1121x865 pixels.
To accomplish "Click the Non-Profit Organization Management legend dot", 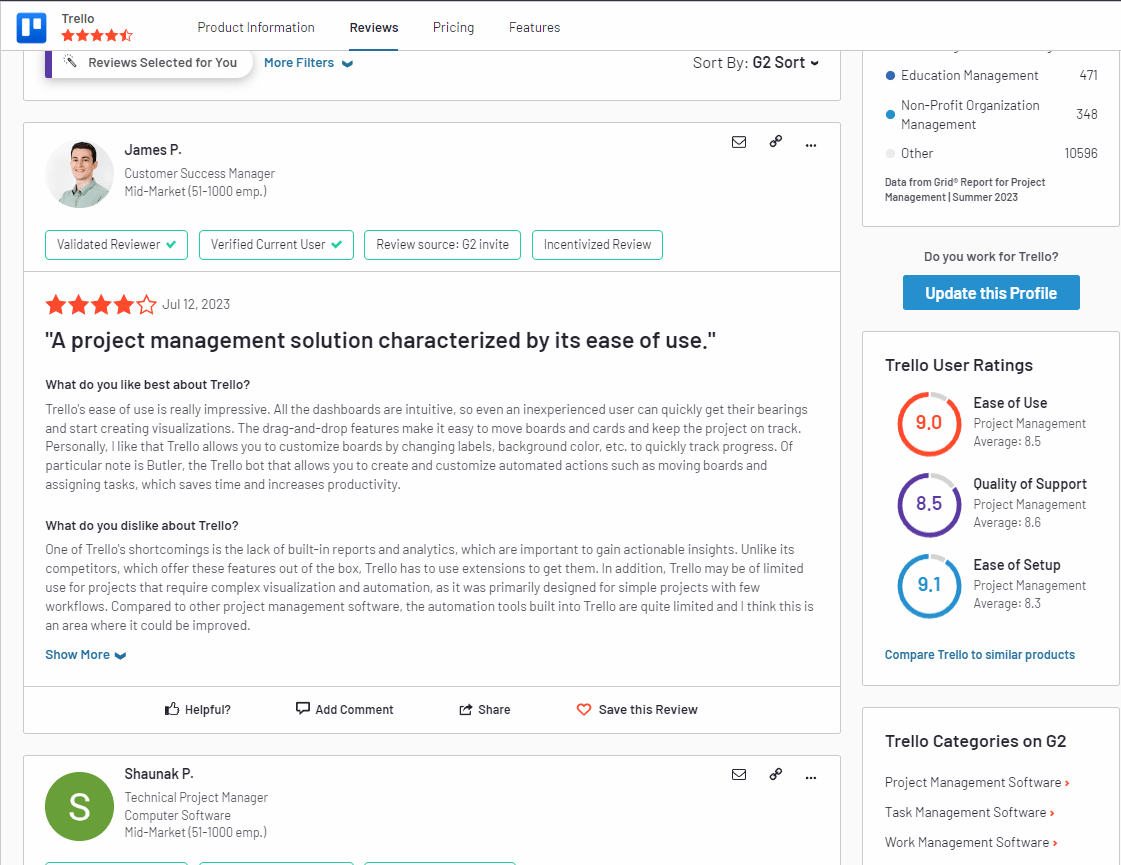I will pos(890,114).
